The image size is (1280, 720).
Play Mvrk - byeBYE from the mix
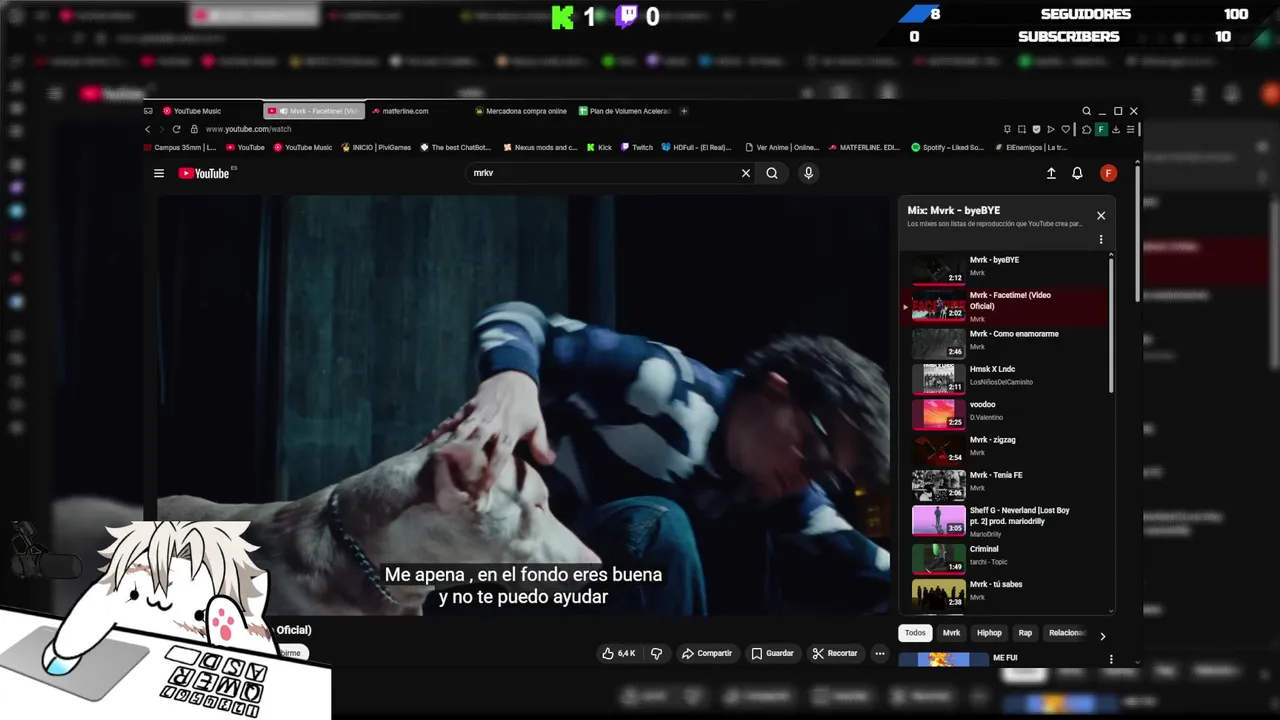1004,268
